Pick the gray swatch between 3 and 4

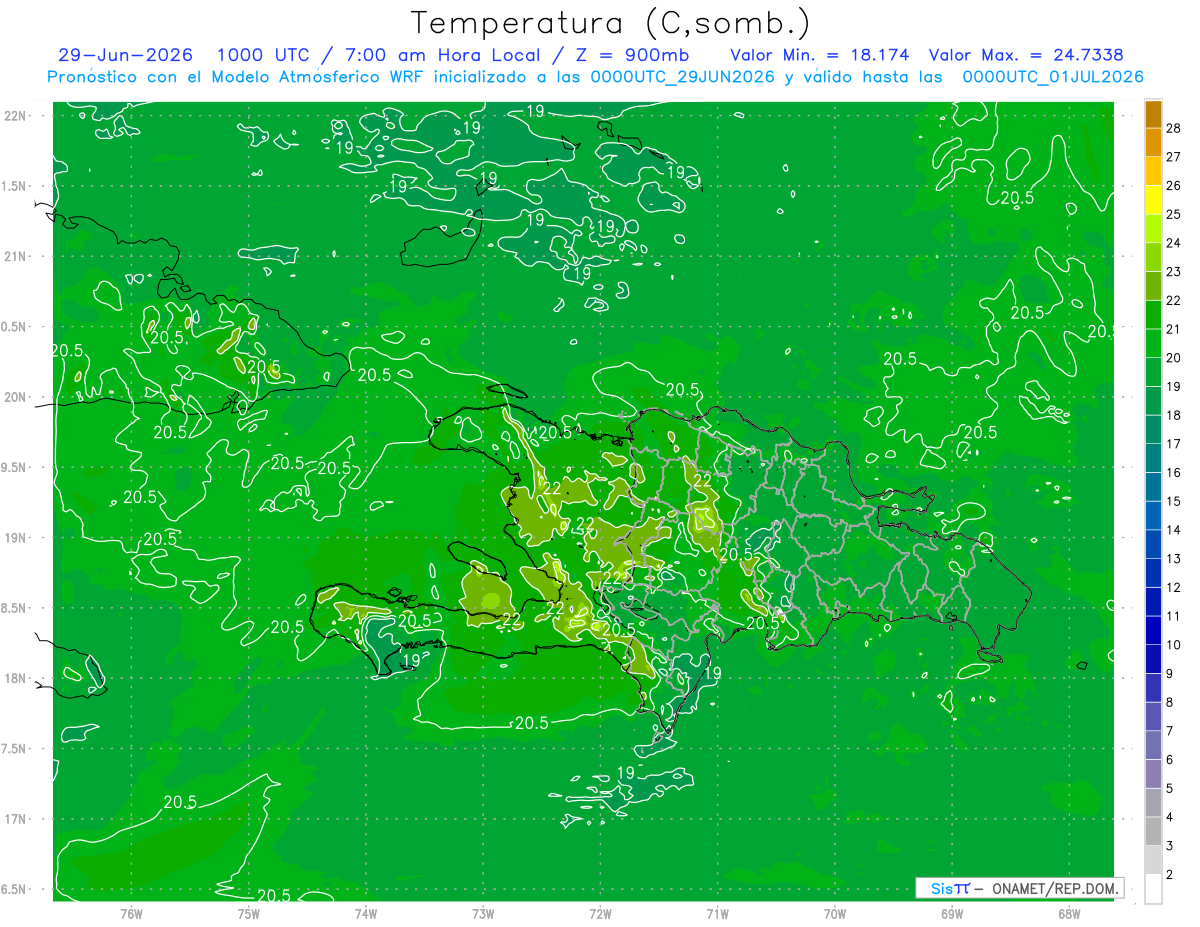(x=1153, y=831)
